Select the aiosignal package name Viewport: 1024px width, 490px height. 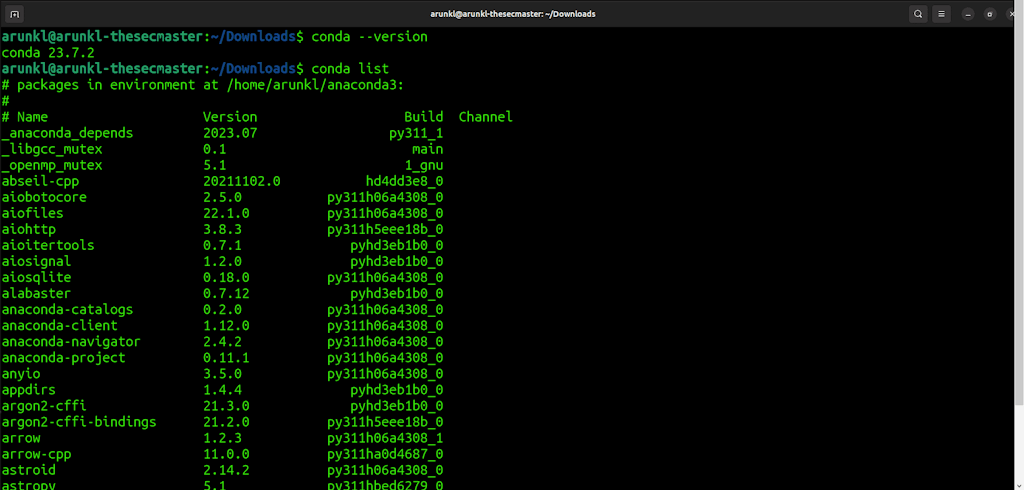(x=37, y=261)
